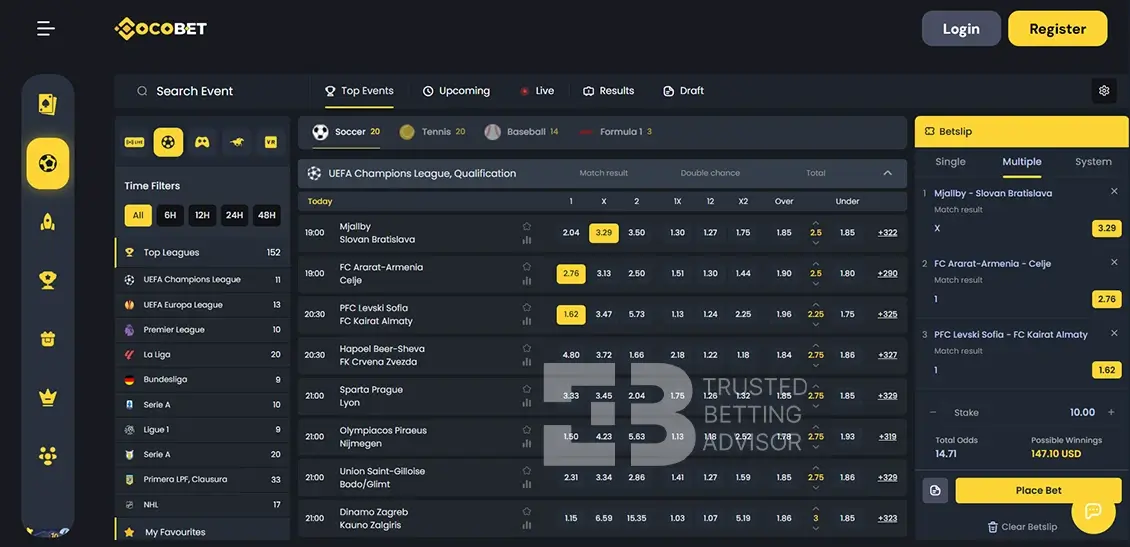Screen dimensions: 1130x547
Task: Favorite the Hapoel Beer-Sheva match
Action: point(527,348)
